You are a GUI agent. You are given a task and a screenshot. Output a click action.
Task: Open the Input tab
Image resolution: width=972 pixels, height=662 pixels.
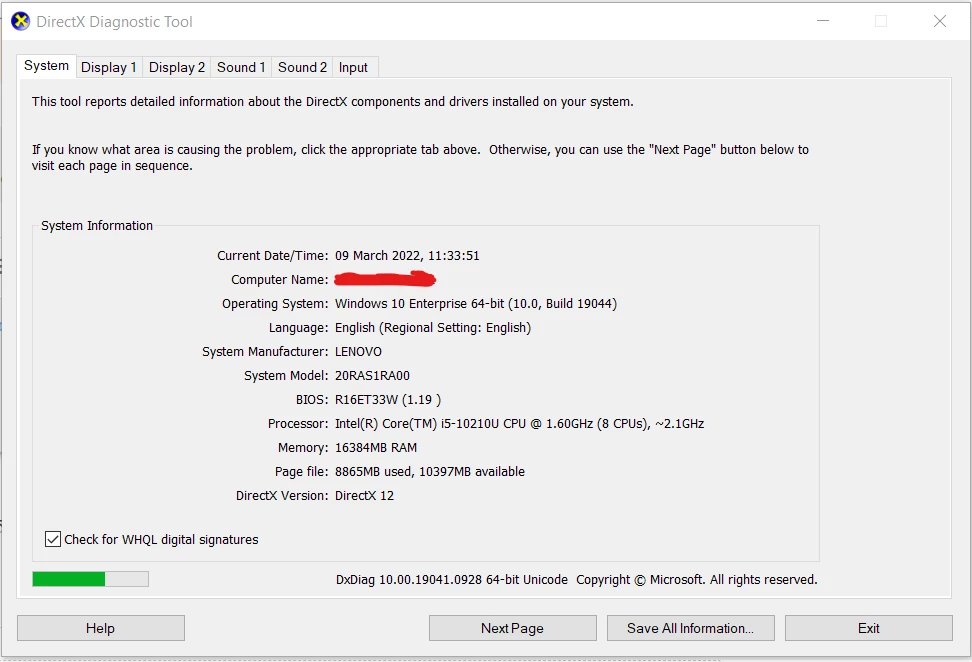[x=353, y=67]
